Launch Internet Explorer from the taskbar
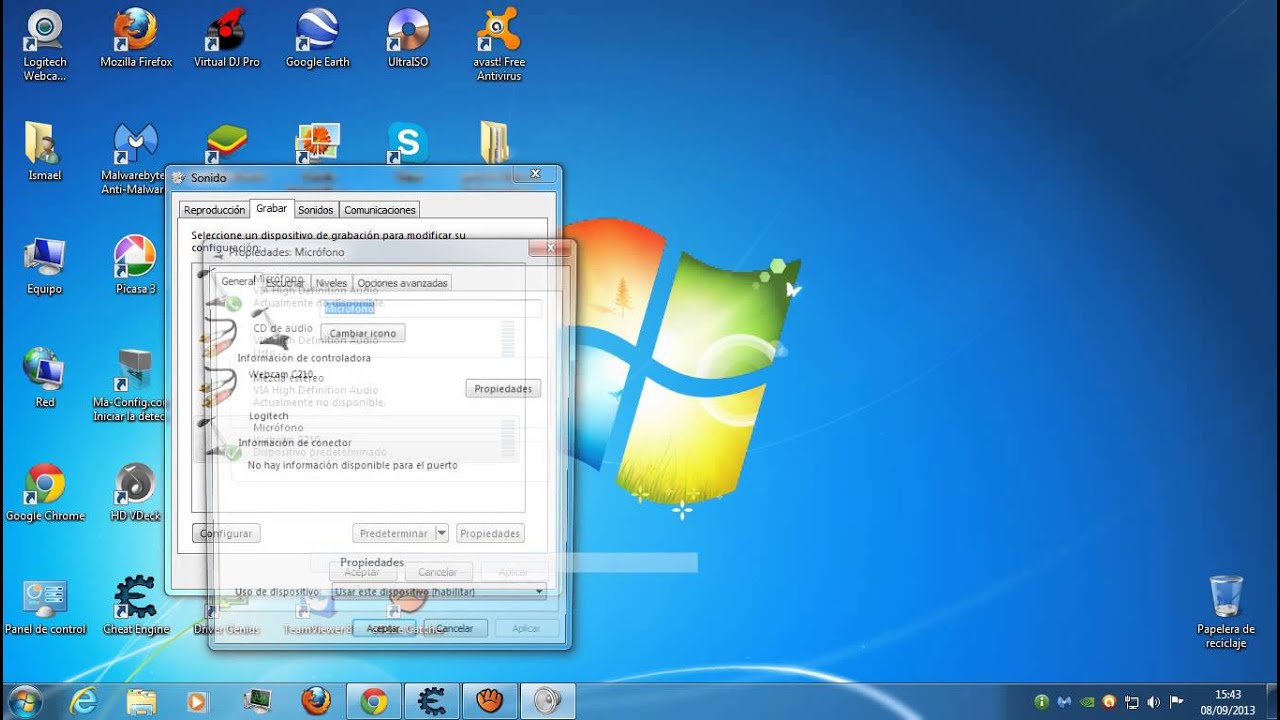The image size is (1280, 720). [x=84, y=702]
